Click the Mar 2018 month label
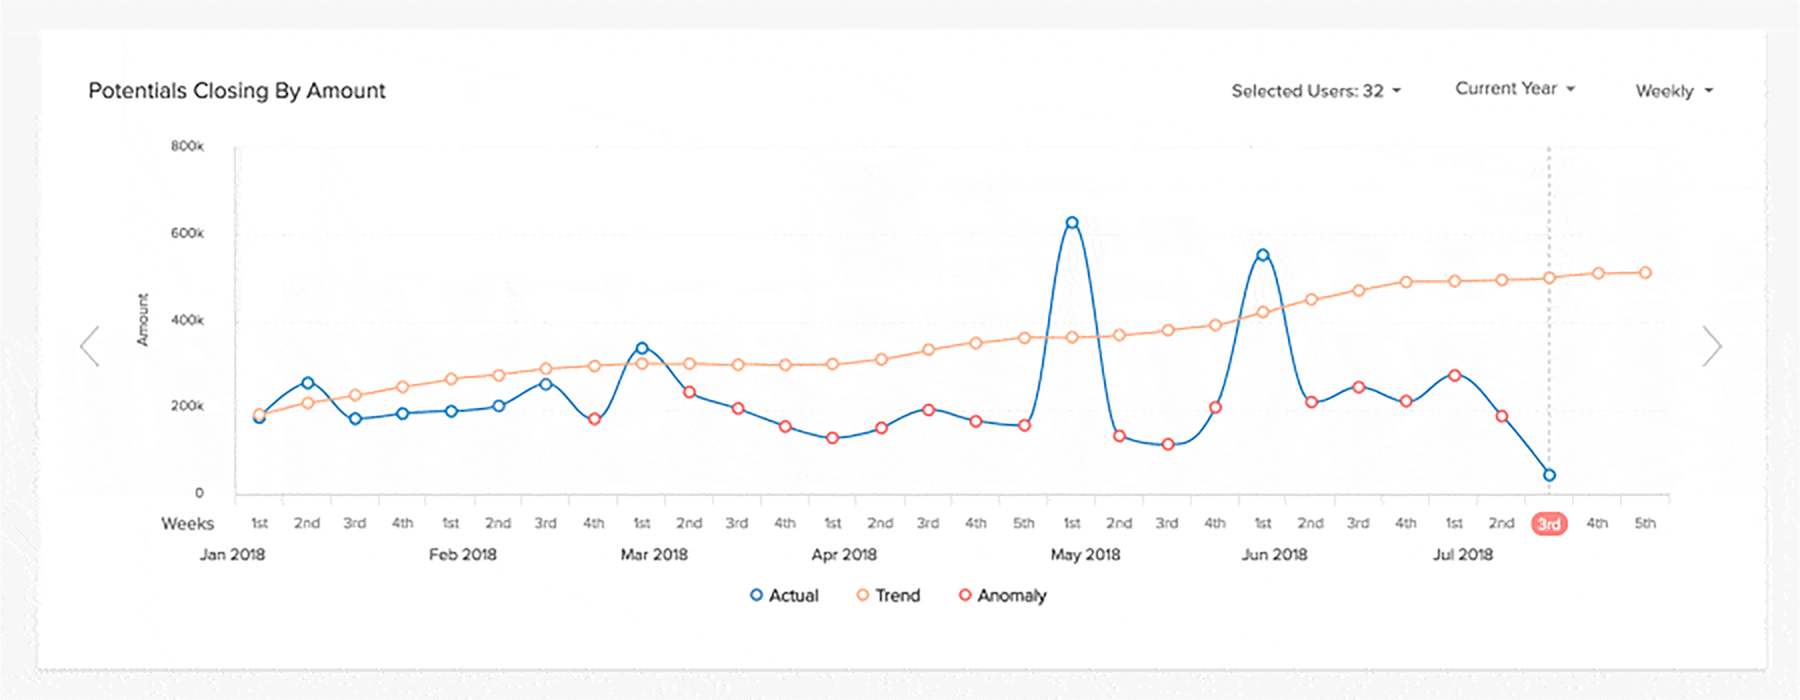This screenshot has height=700, width=1800. click(654, 555)
